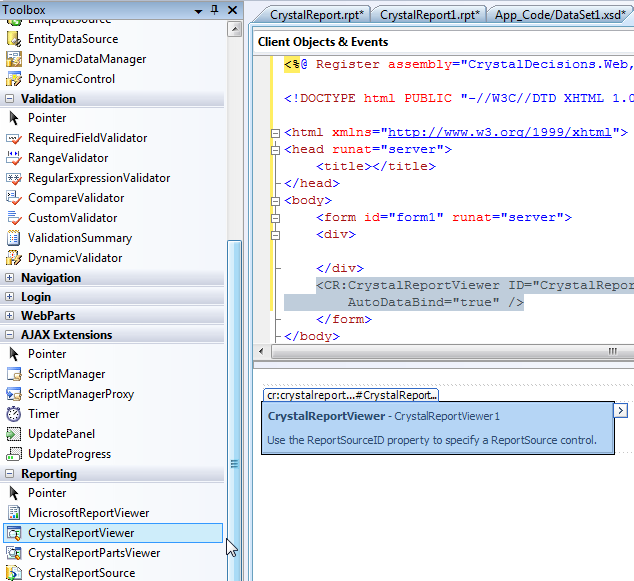Select the EntityDataSource control icon
Image resolution: width=634 pixels, height=581 pixels.
click(13, 39)
